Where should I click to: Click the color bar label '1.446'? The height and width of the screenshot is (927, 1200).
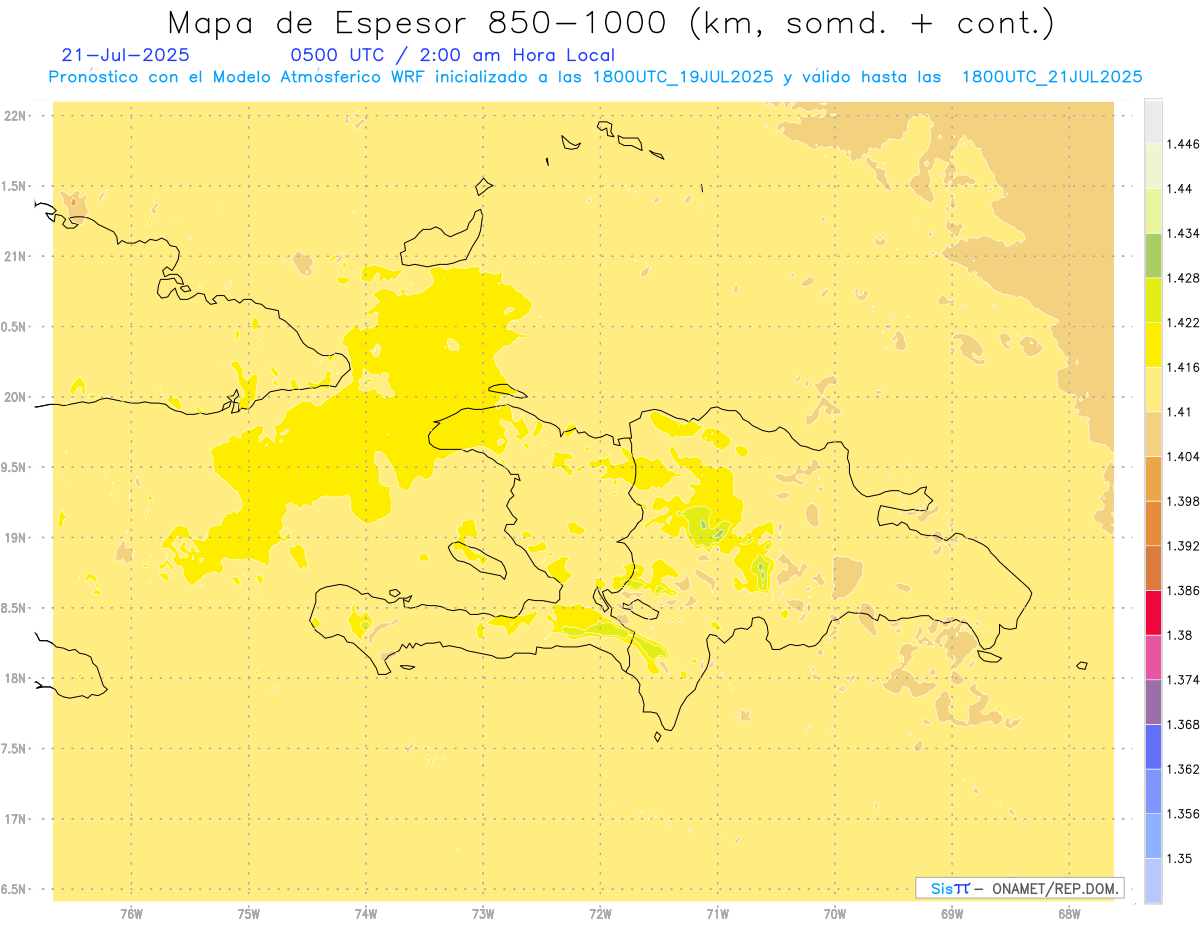[1183, 144]
